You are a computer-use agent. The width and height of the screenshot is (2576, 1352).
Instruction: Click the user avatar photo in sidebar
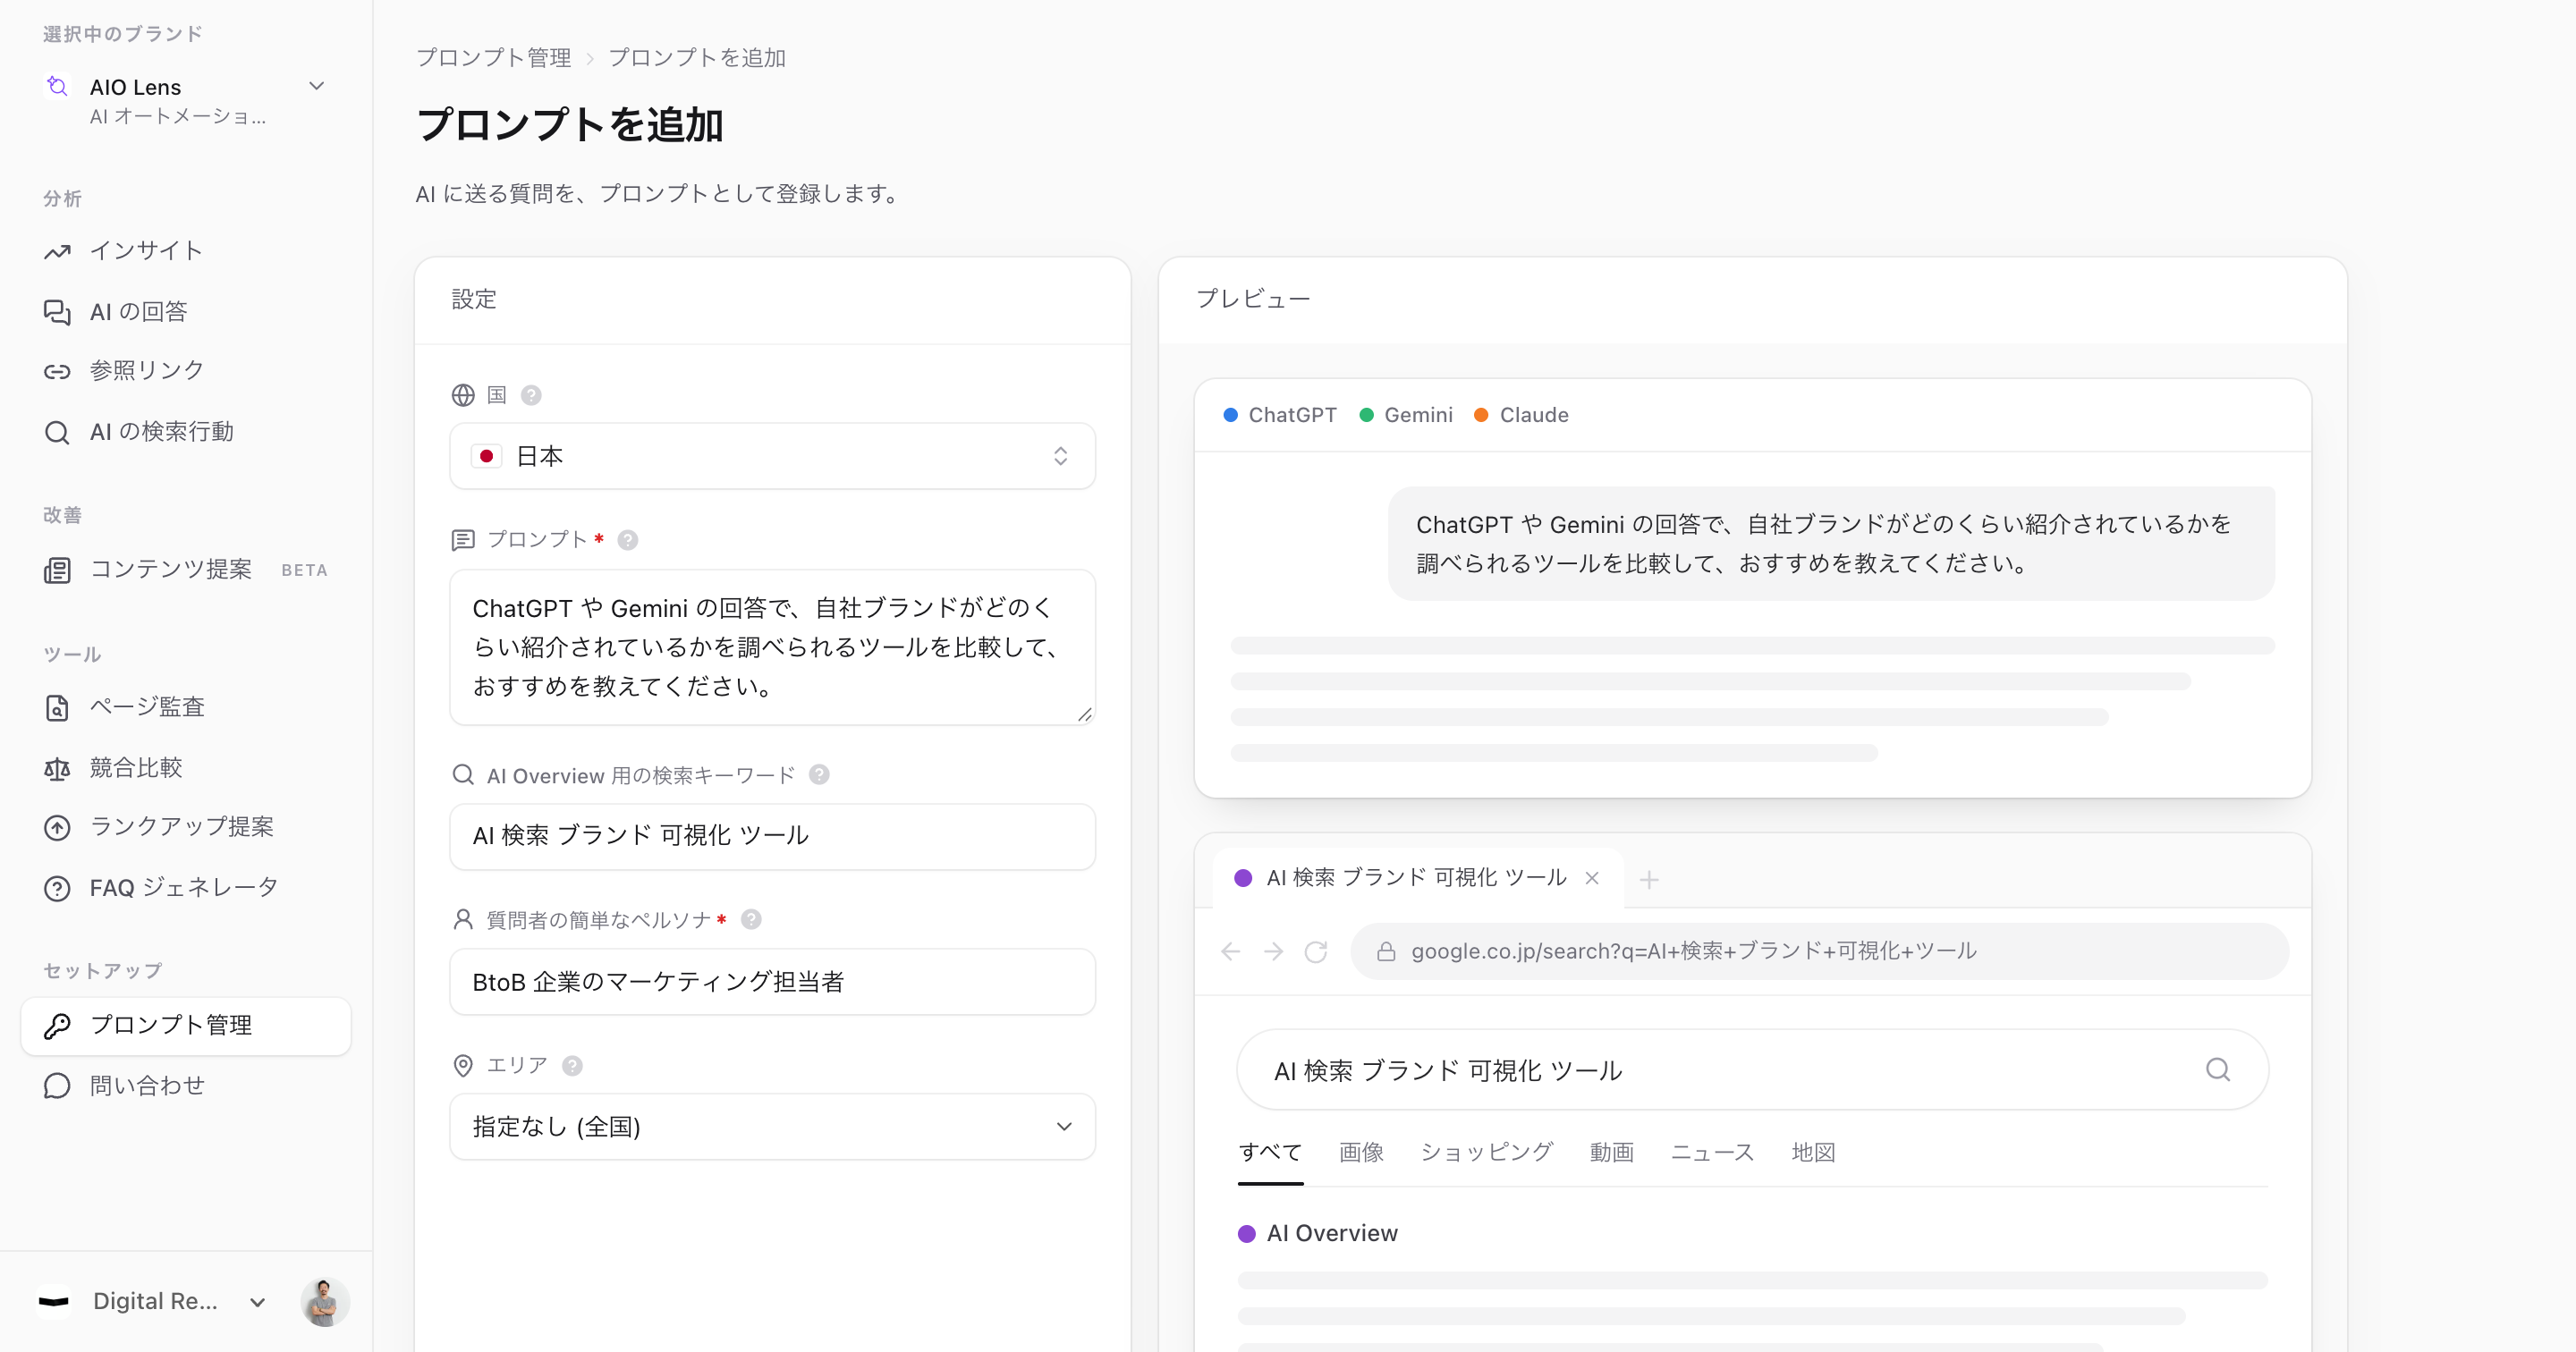(x=324, y=1302)
